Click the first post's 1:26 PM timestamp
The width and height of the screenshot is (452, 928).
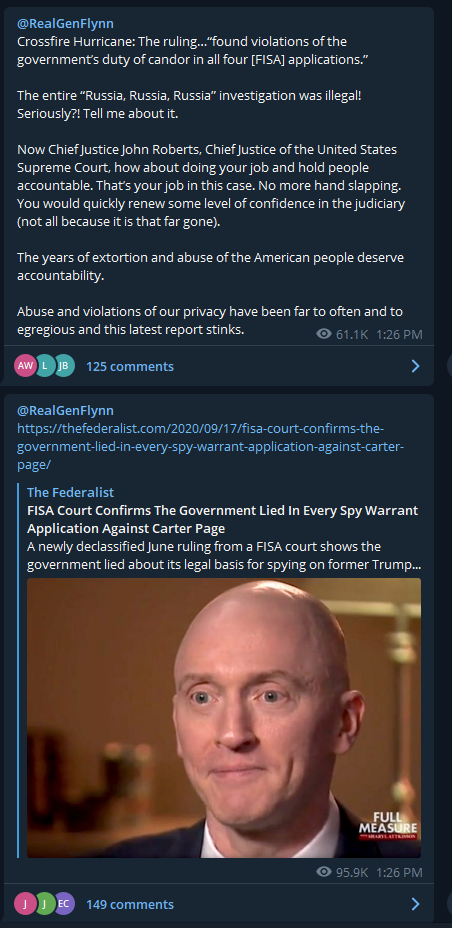click(399, 334)
